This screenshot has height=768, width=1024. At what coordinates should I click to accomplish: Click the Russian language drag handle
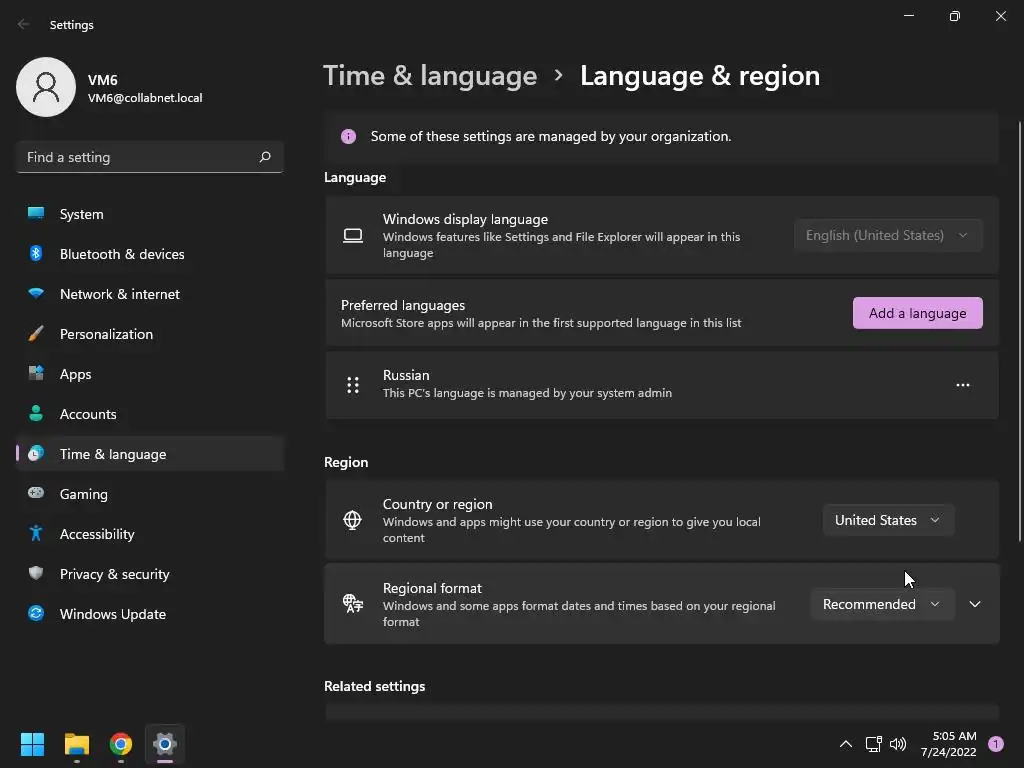click(353, 385)
